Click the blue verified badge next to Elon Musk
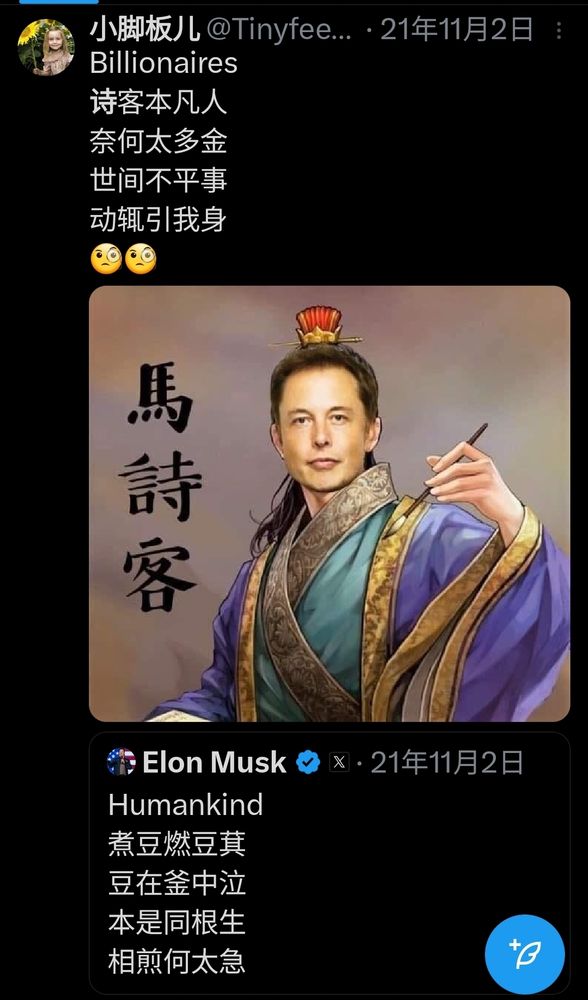 pyautogui.click(x=308, y=762)
